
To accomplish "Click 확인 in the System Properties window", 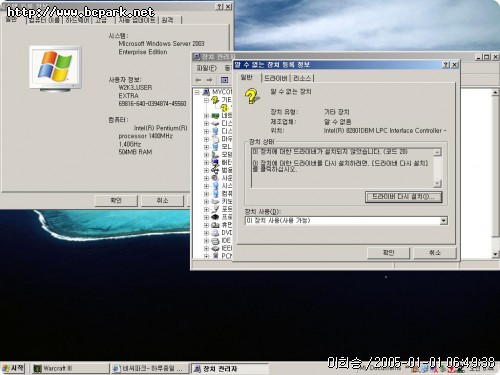I will pyautogui.click(x=116, y=201).
